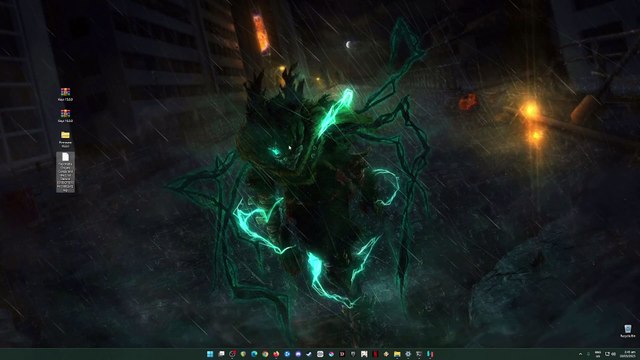The image size is (640, 360).
Task: Launch Firefox from the taskbar
Action: click(276, 354)
